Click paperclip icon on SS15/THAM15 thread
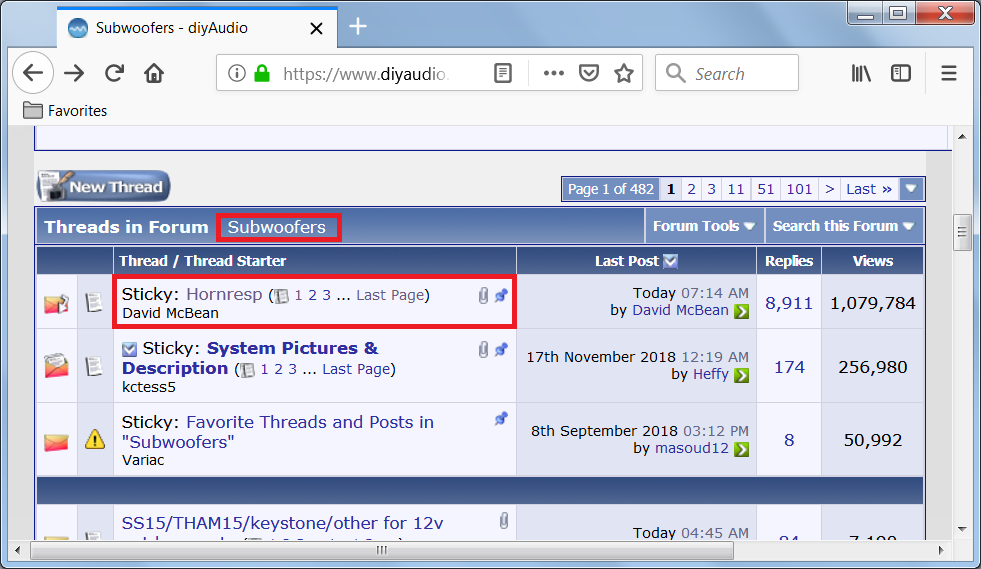 (x=504, y=521)
